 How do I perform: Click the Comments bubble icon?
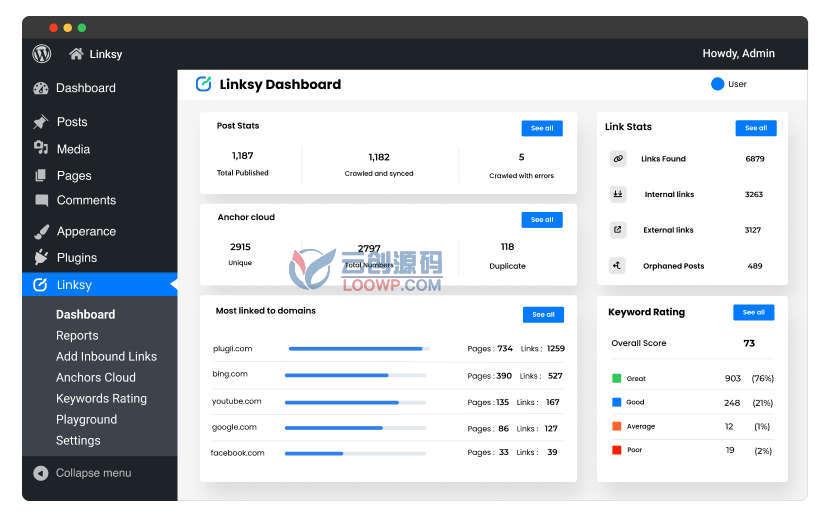tap(41, 200)
